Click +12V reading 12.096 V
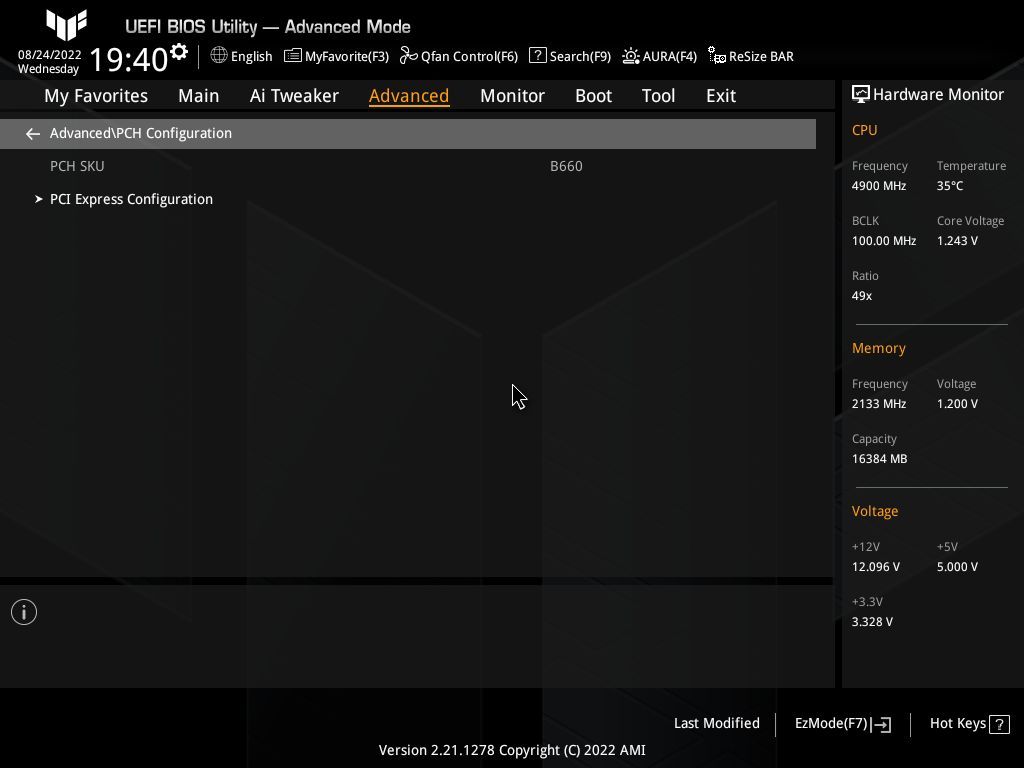The width and height of the screenshot is (1024, 768). click(x=875, y=567)
